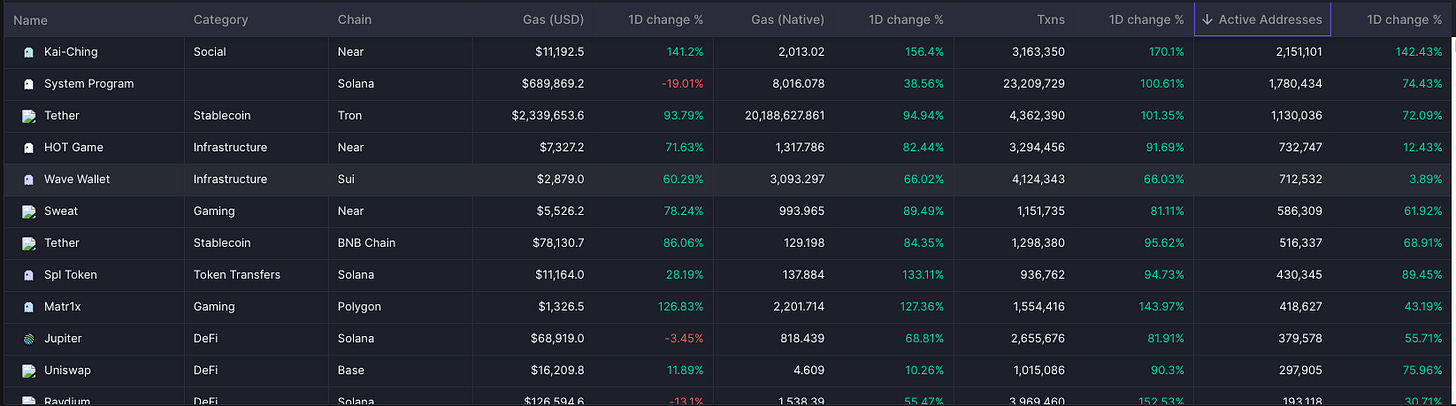
Task: Click gas value $689,869.2
Action: (553, 84)
